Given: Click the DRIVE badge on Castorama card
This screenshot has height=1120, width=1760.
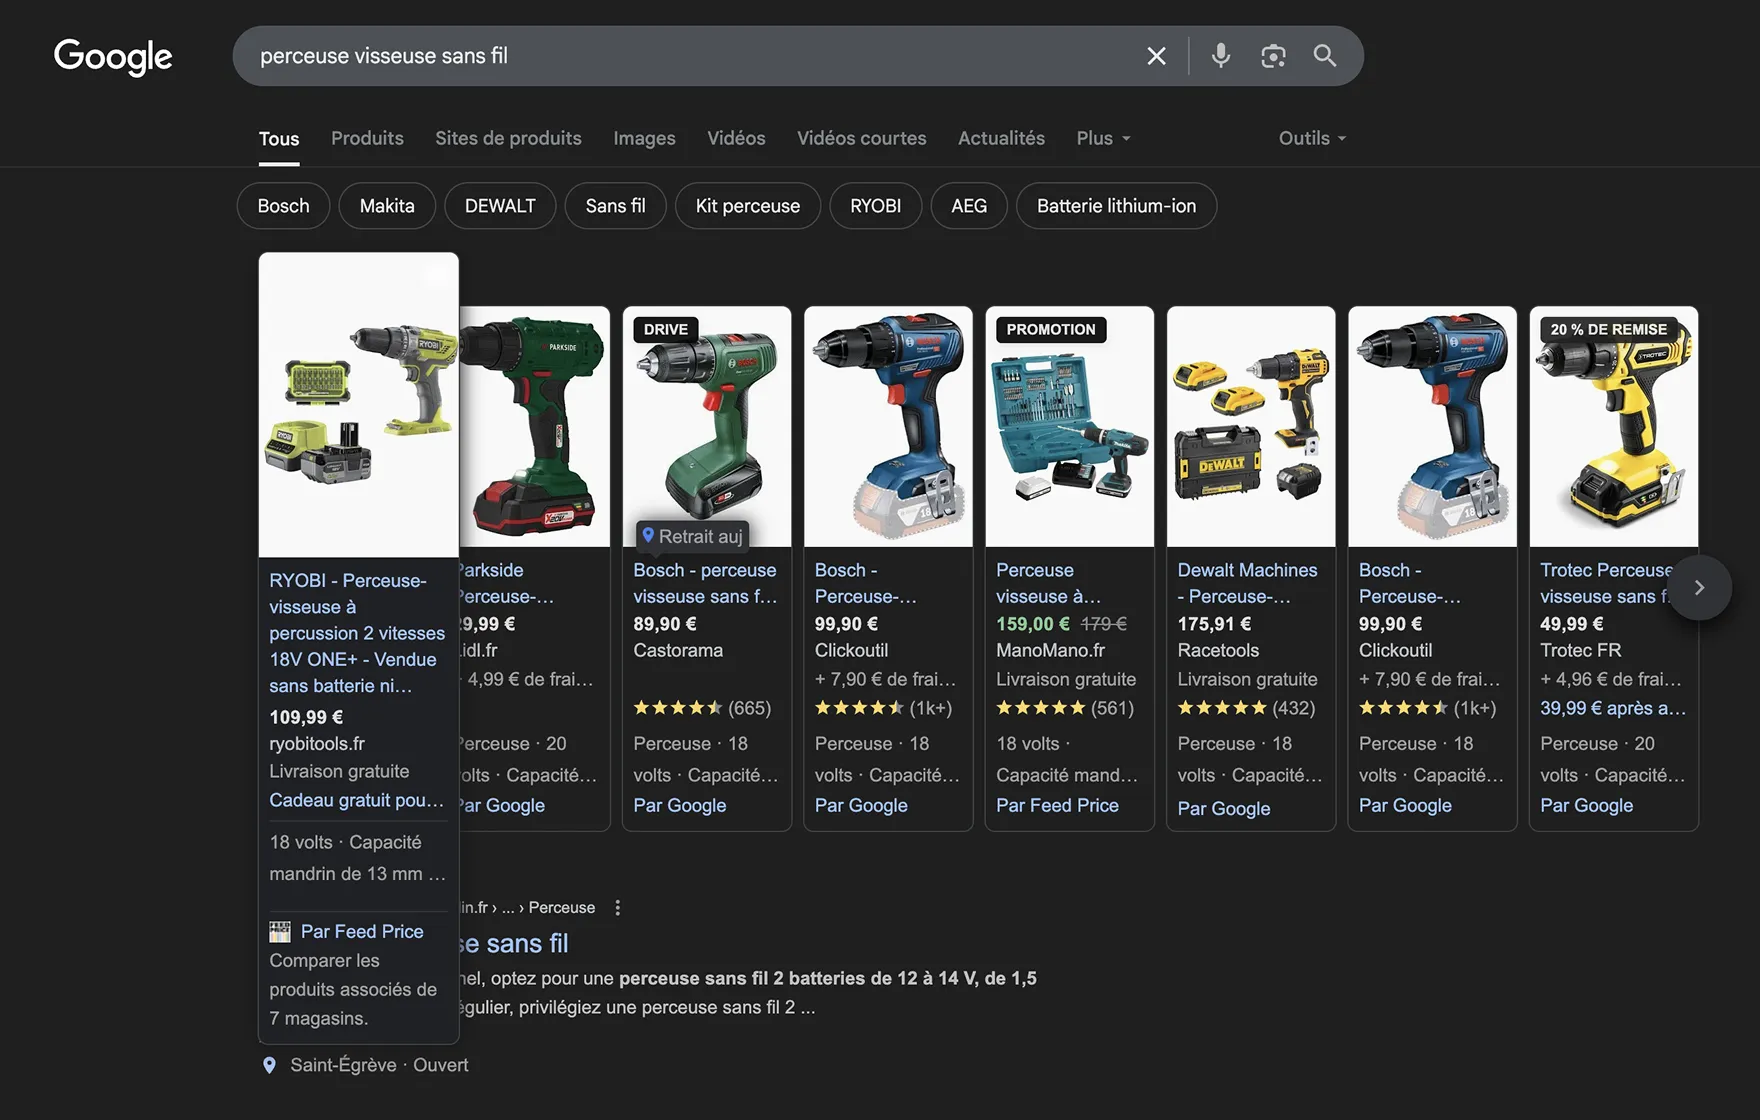Looking at the screenshot, I should 666,330.
